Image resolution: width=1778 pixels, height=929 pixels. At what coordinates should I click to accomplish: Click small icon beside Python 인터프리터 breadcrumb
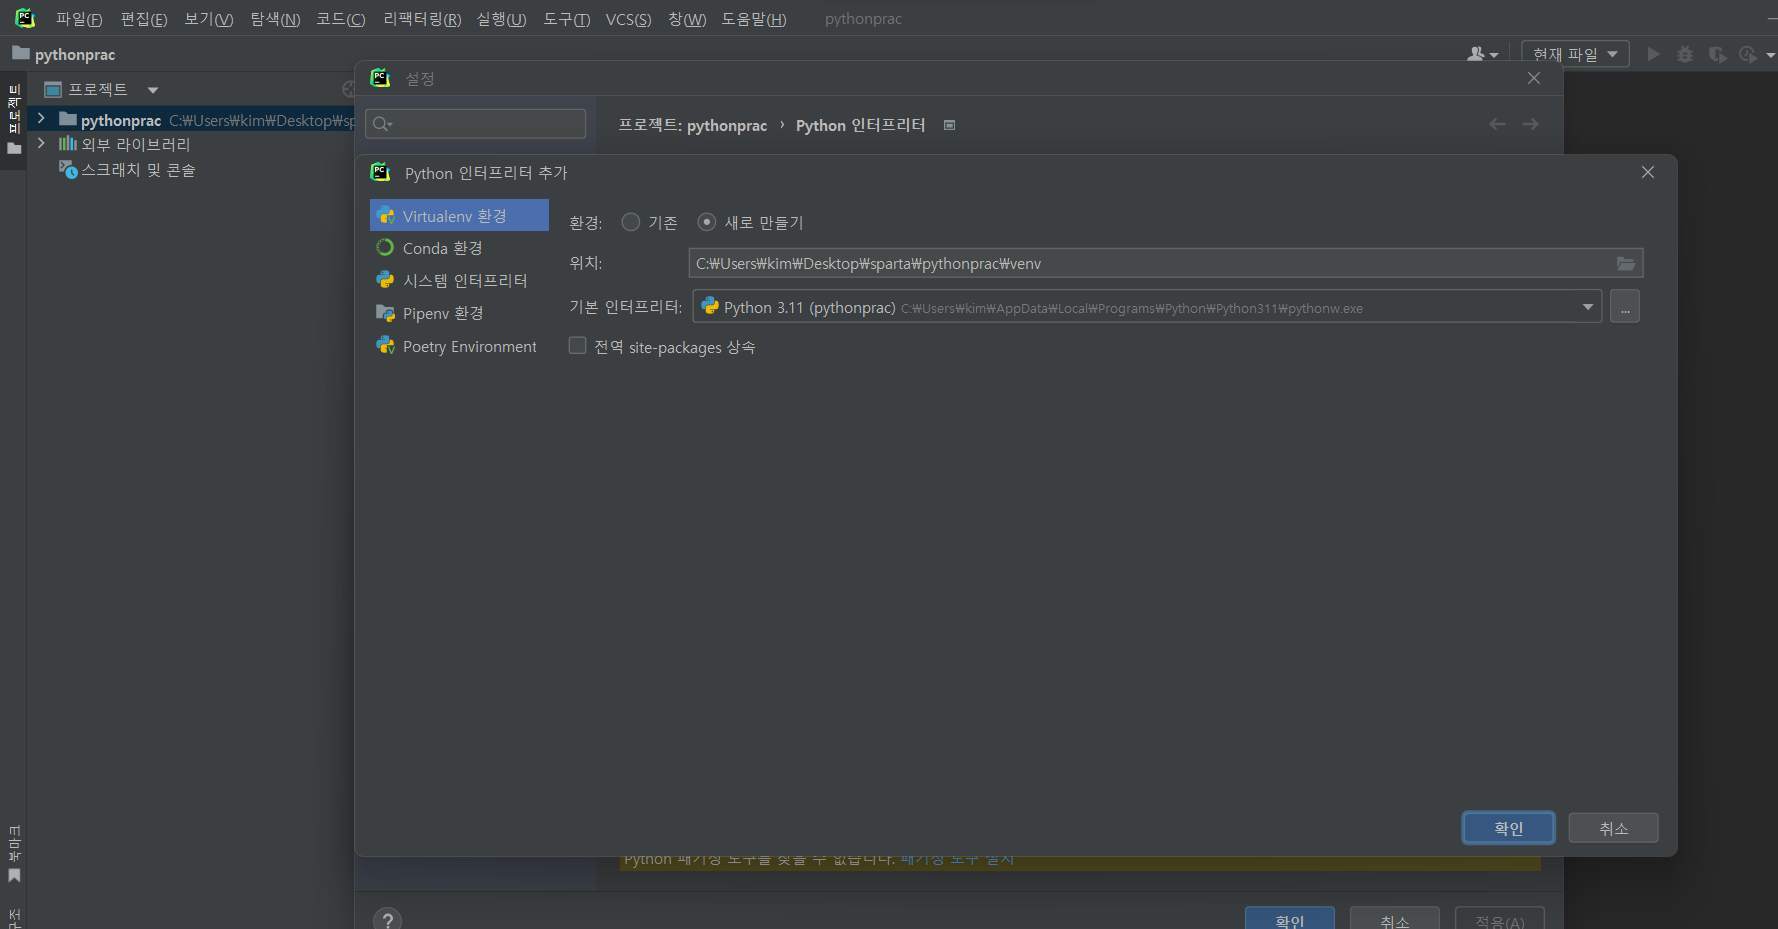[x=949, y=125]
